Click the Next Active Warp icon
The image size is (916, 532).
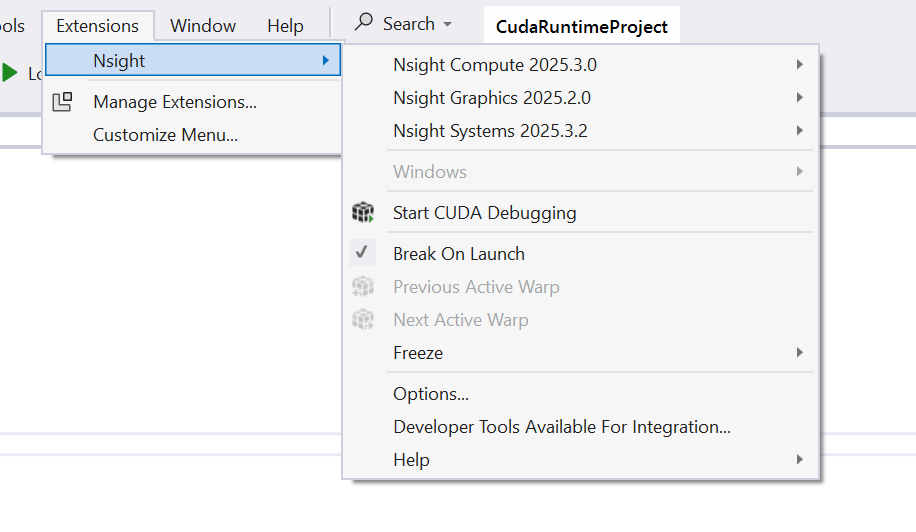[363, 320]
